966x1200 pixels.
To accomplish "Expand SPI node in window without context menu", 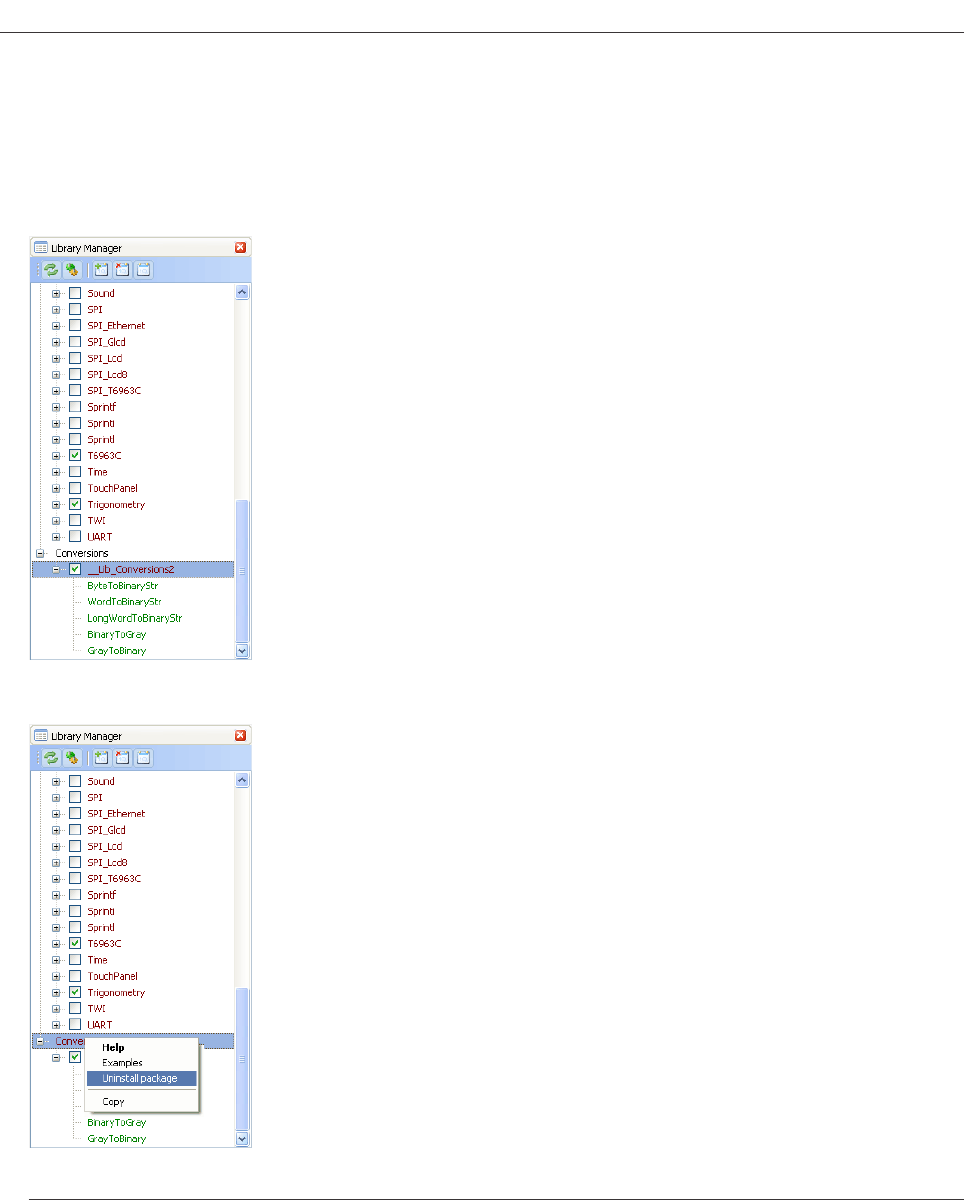I will (x=57, y=309).
